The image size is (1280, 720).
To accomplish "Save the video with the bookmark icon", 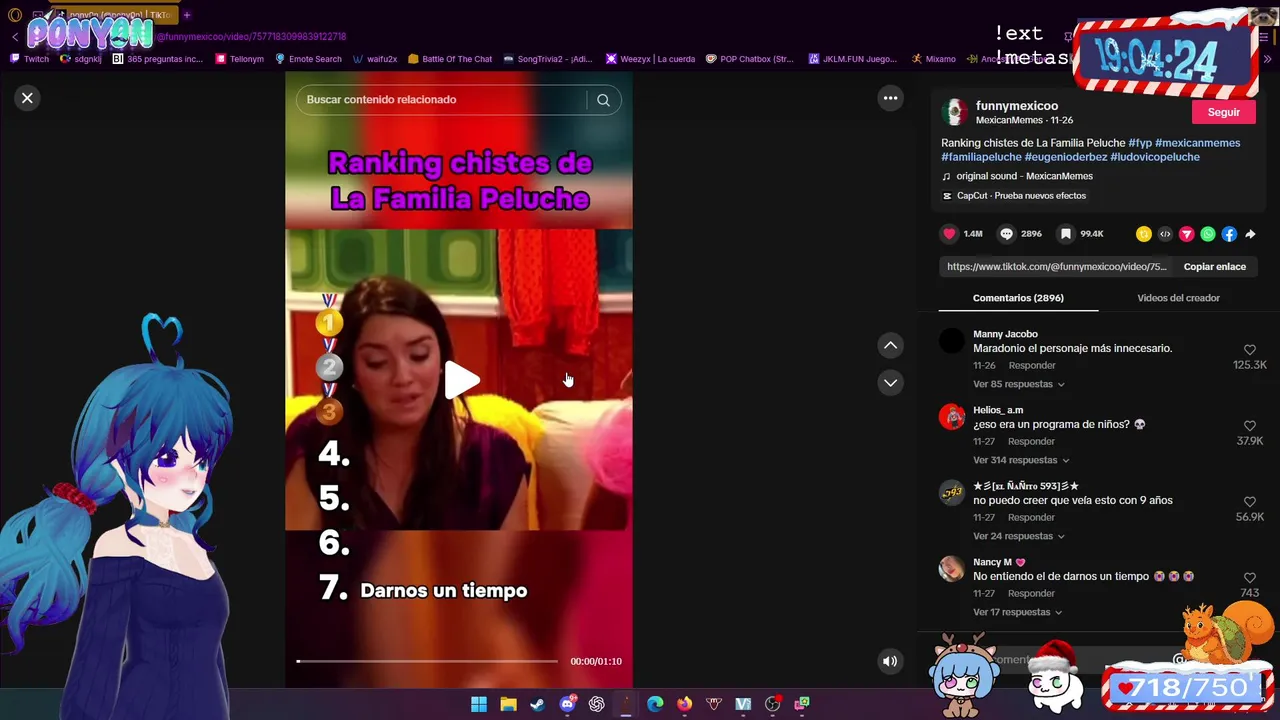I will (x=1066, y=234).
